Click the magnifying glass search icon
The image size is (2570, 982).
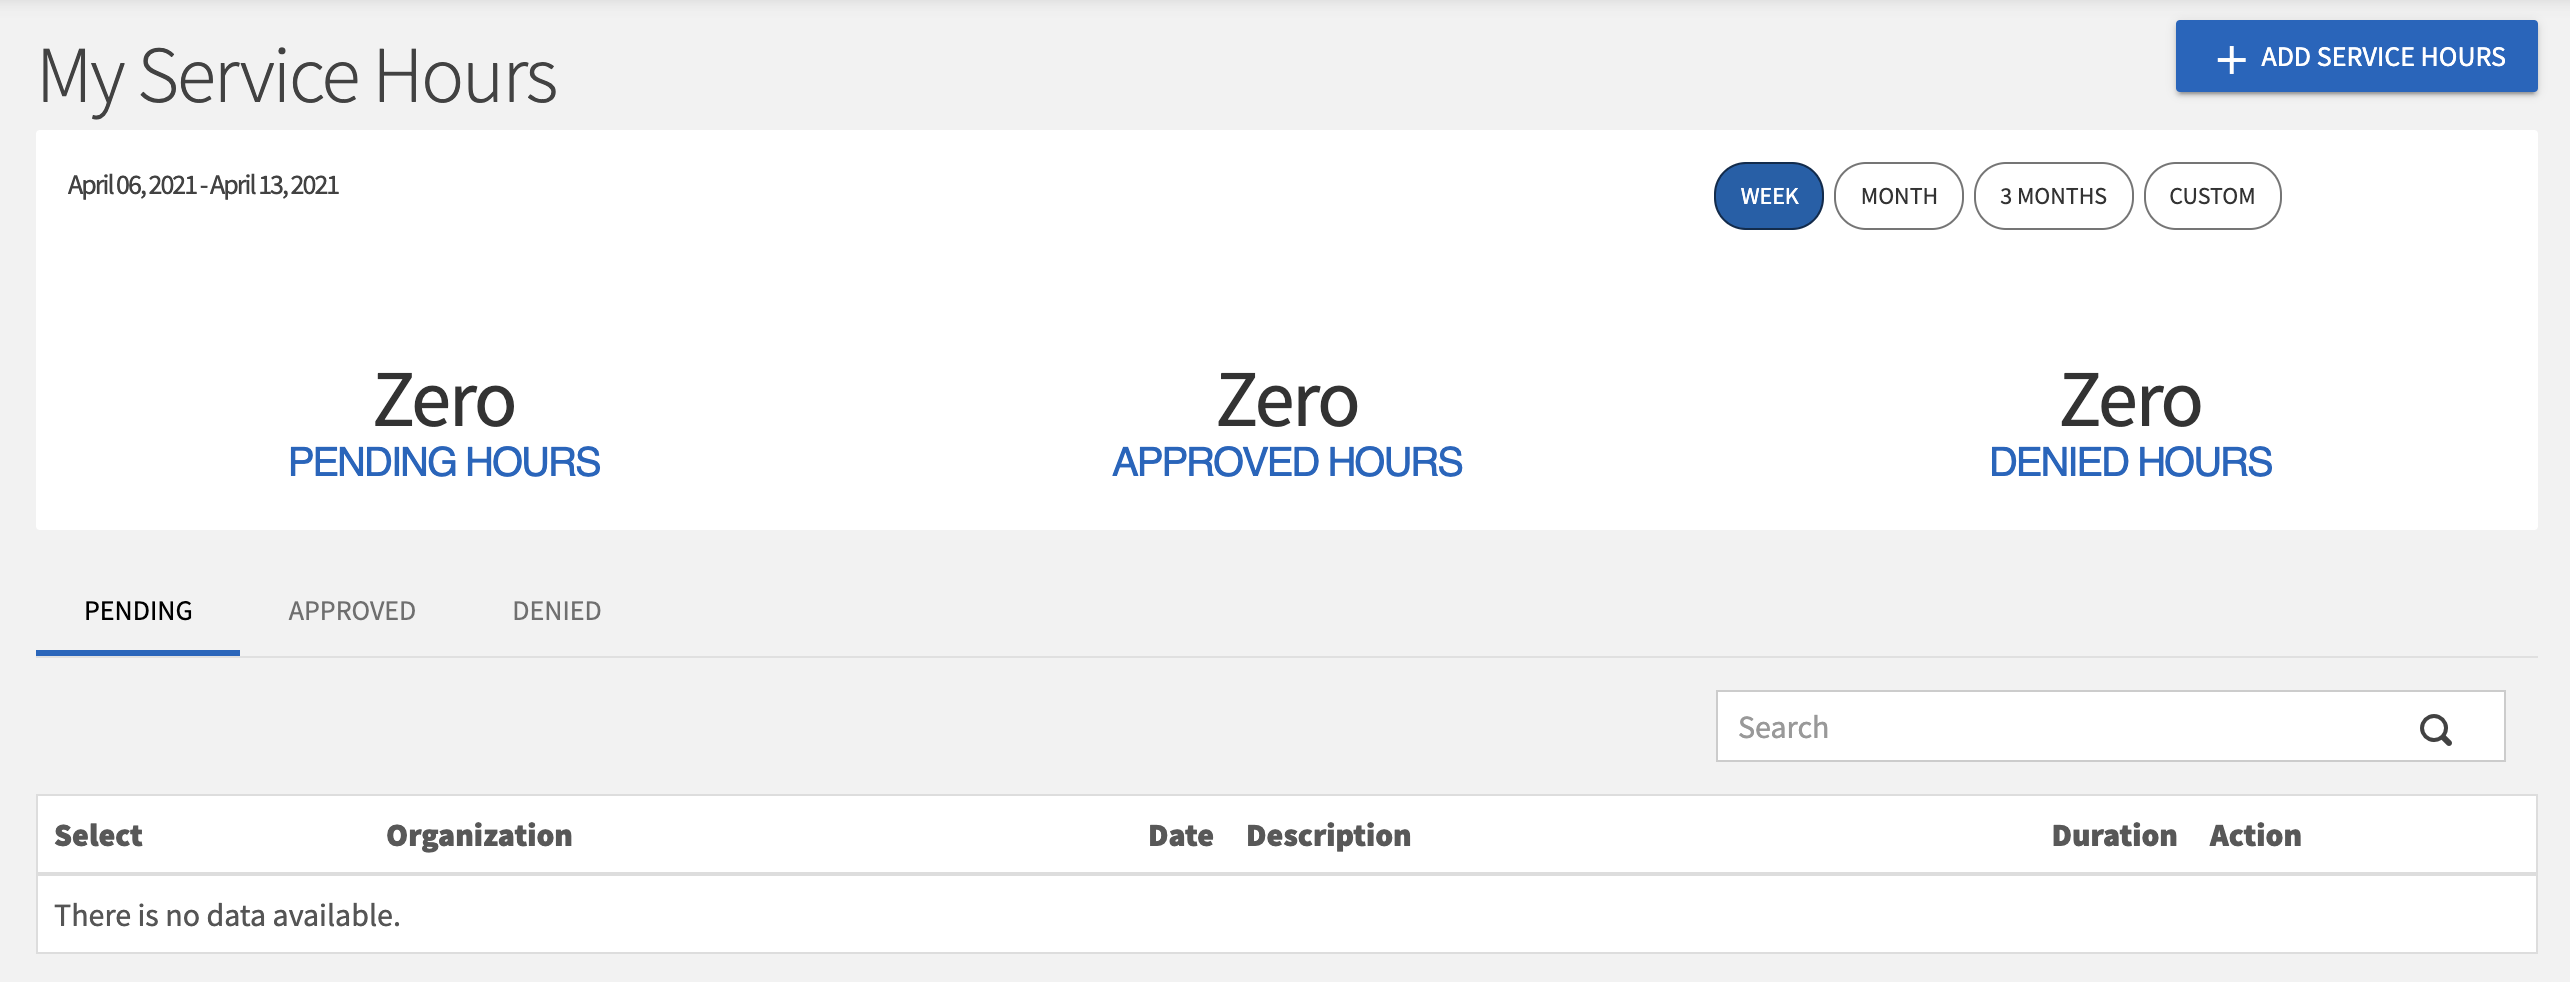tap(2435, 729)
